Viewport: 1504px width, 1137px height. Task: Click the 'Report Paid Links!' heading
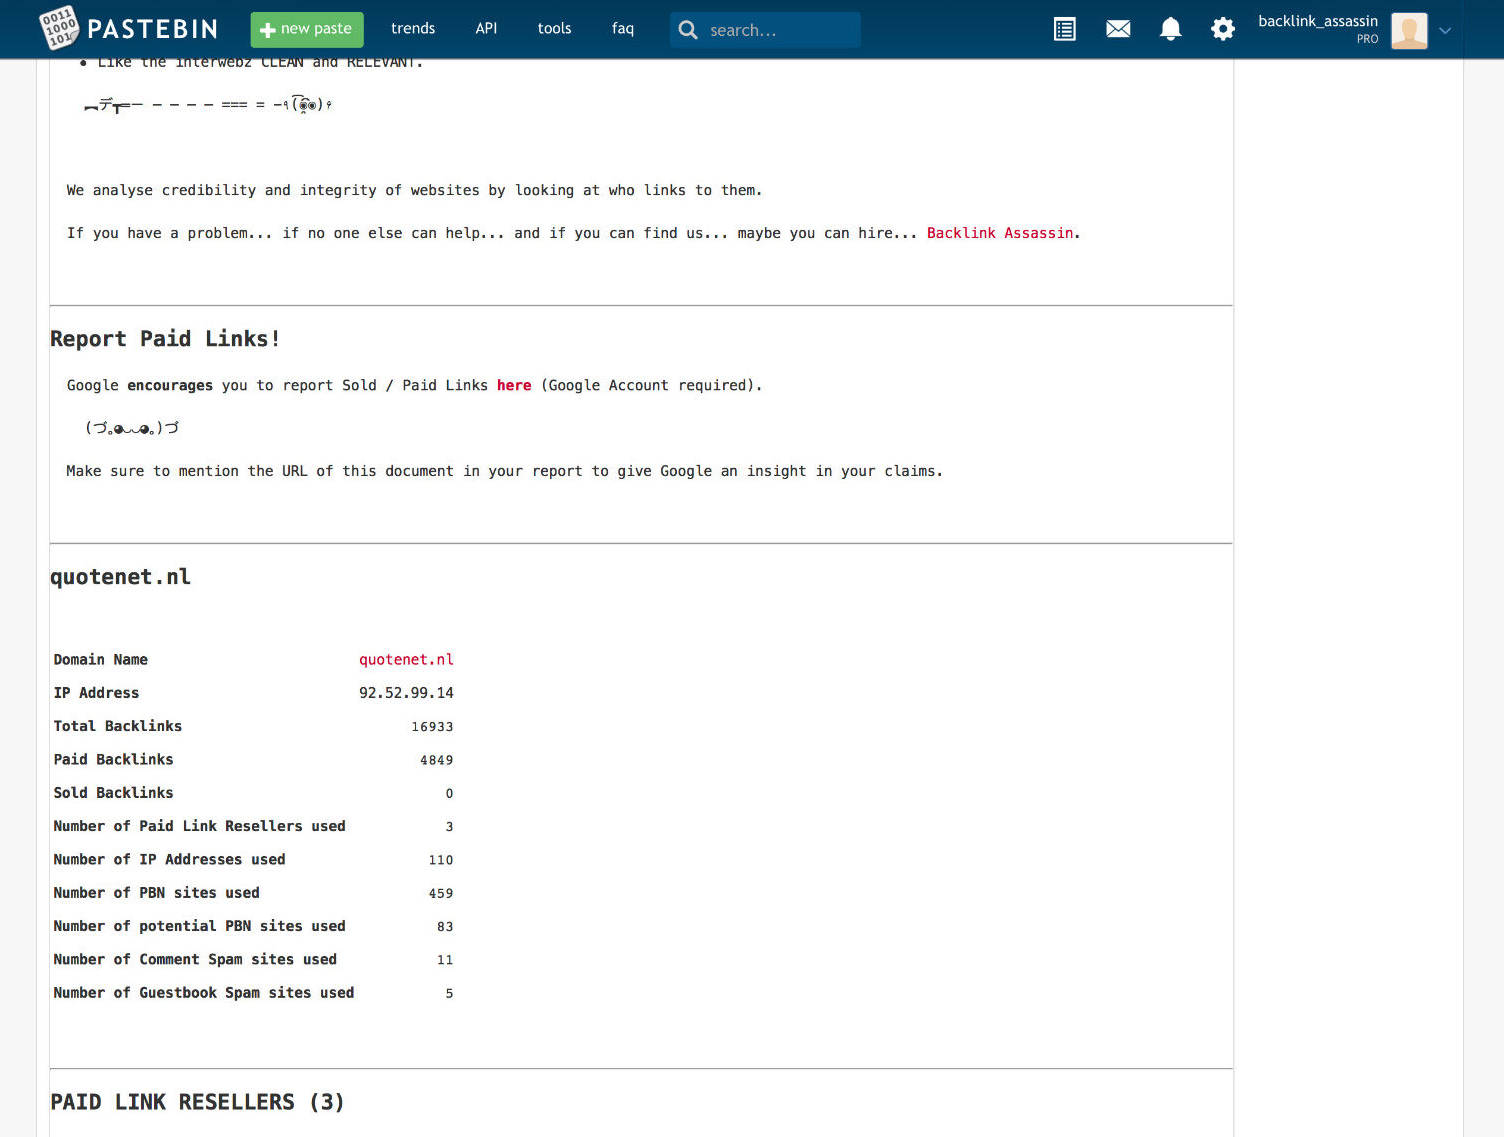(165, 339)
